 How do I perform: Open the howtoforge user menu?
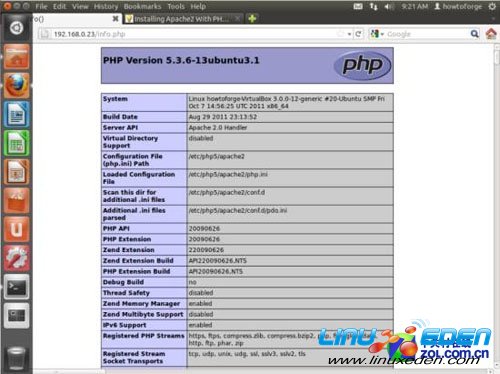[x=458, y=6]
